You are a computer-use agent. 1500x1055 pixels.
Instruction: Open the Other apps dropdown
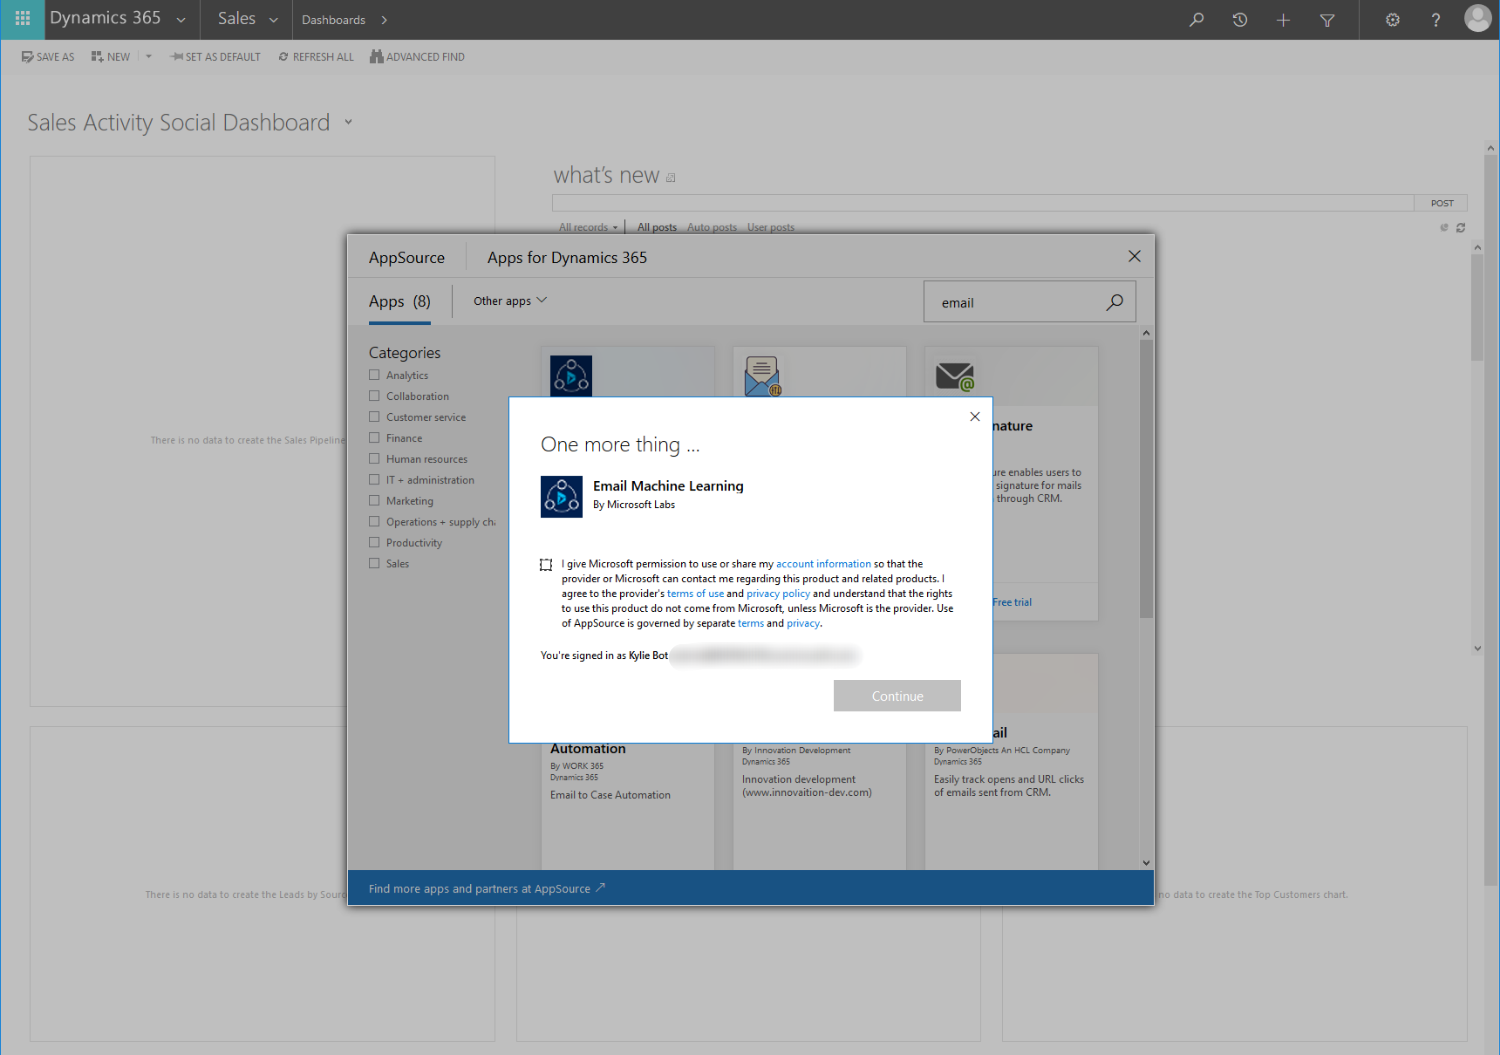coord(510,301)
